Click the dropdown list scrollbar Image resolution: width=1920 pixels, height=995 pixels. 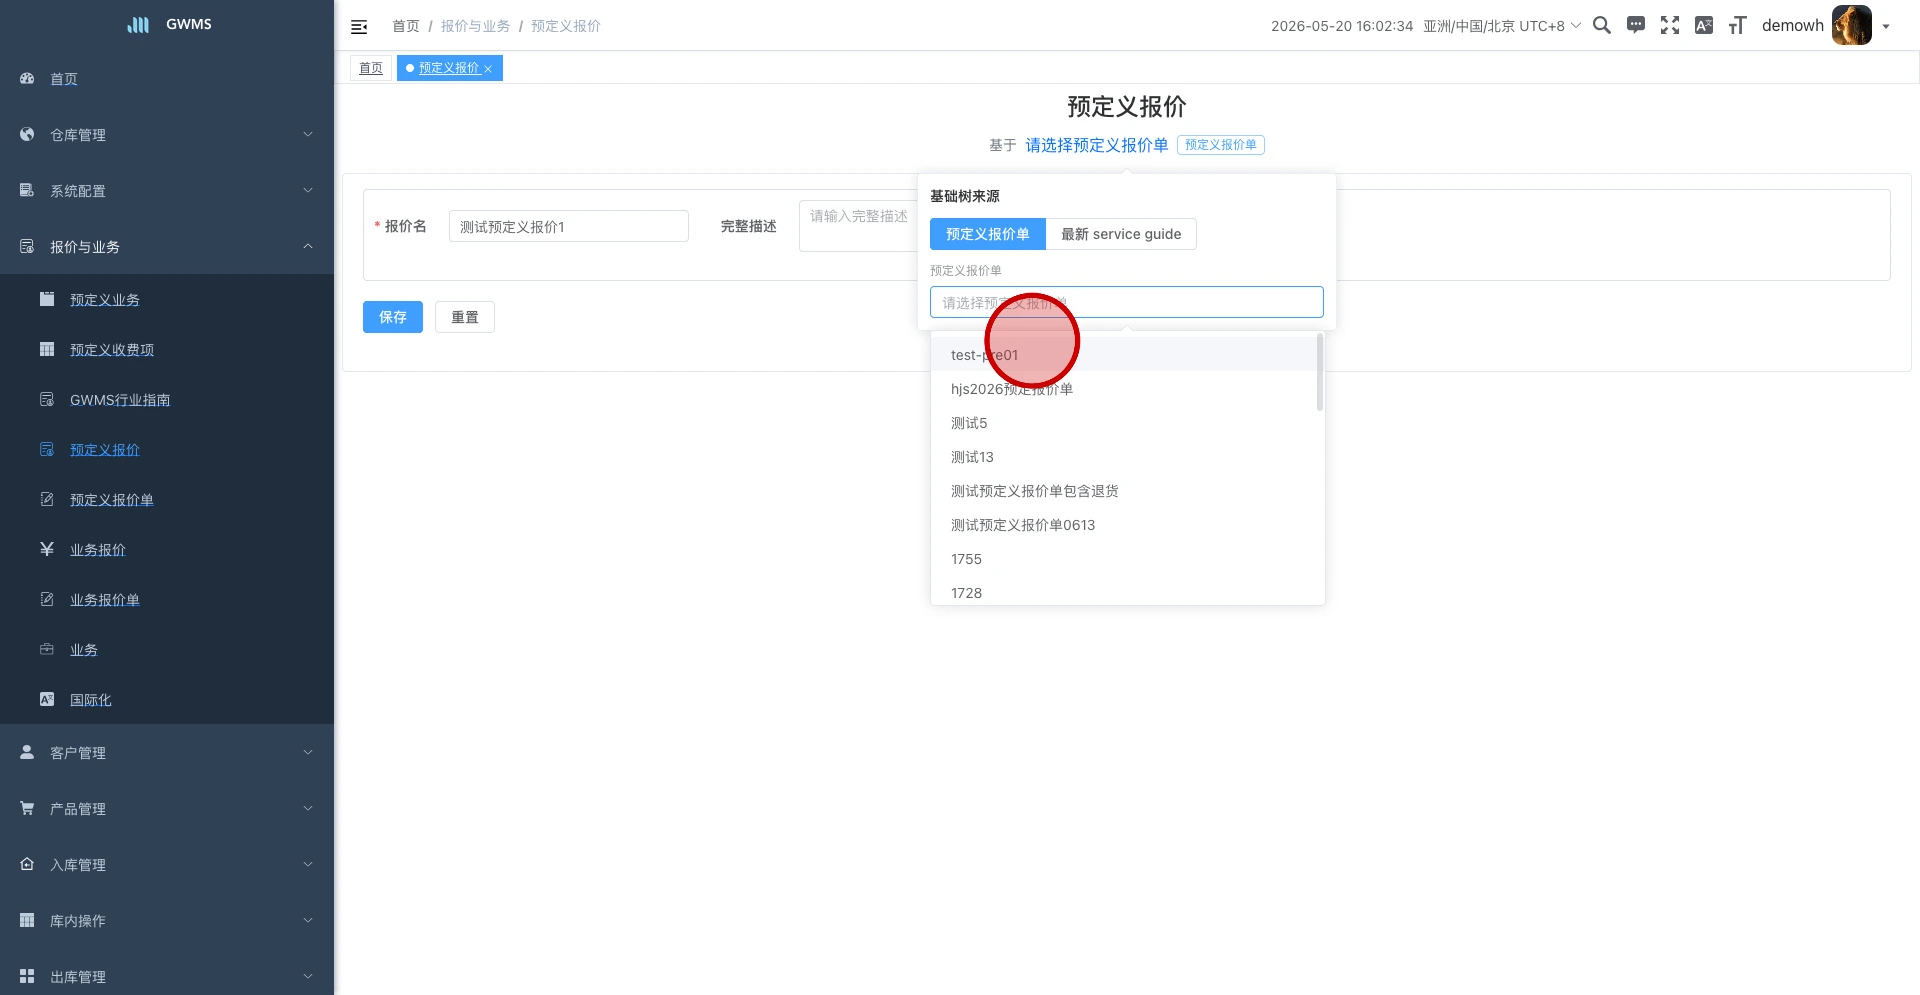pos(1320,372)
